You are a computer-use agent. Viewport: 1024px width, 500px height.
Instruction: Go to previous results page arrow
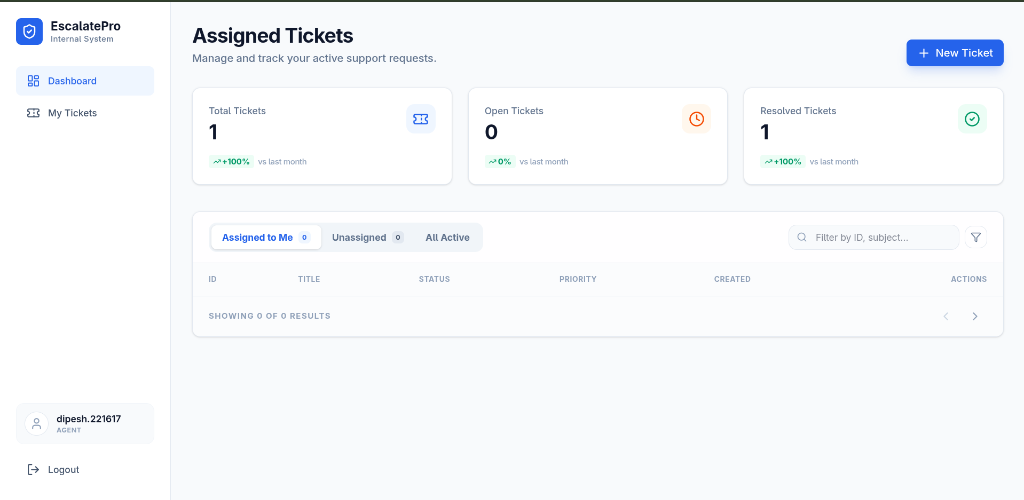click(x=946, y=316)
